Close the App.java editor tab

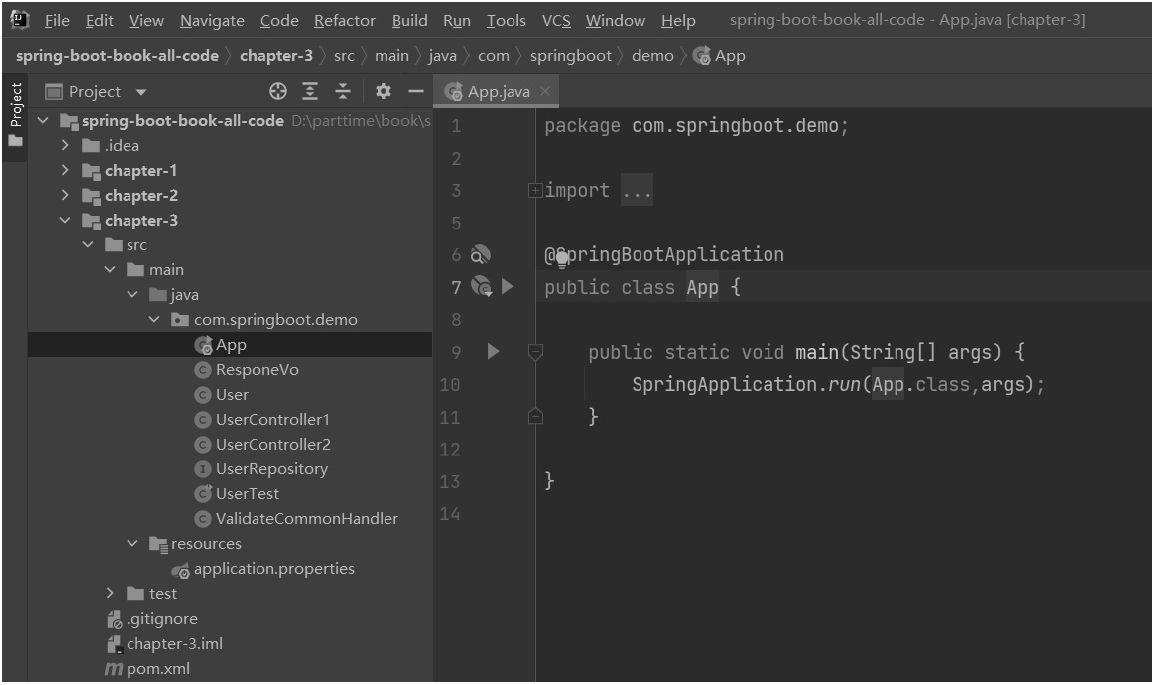point(545,91)
